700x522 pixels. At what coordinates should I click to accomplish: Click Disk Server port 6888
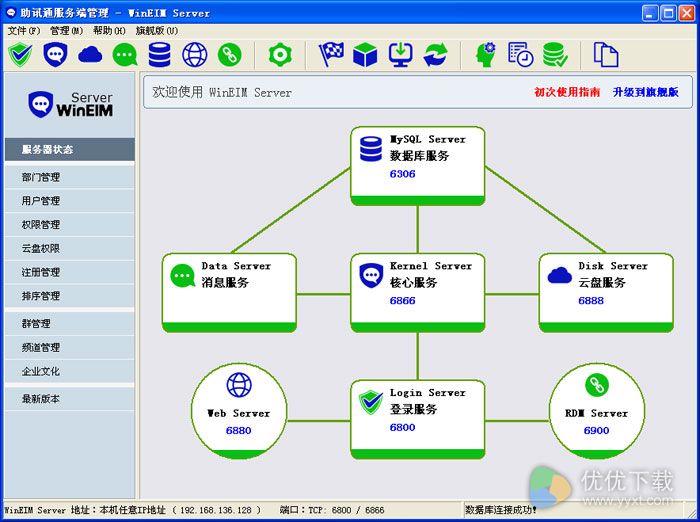pyautogui.click(x=591, y=301)
